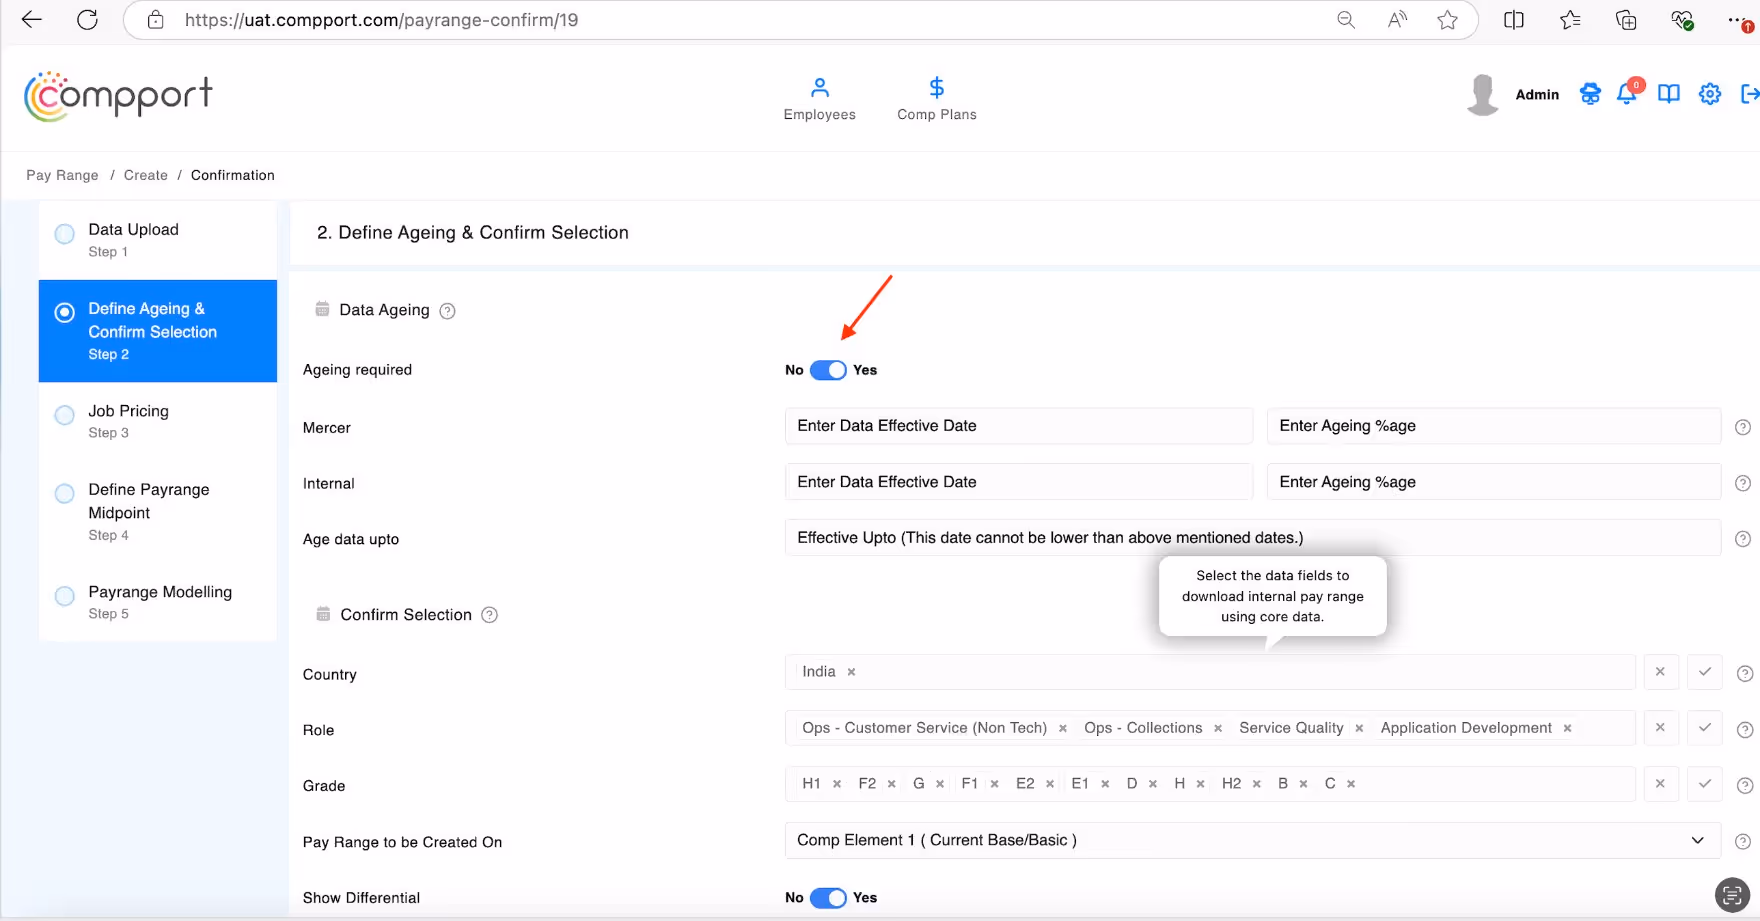Click Internal Data Effective Date field

point(1018,482)
